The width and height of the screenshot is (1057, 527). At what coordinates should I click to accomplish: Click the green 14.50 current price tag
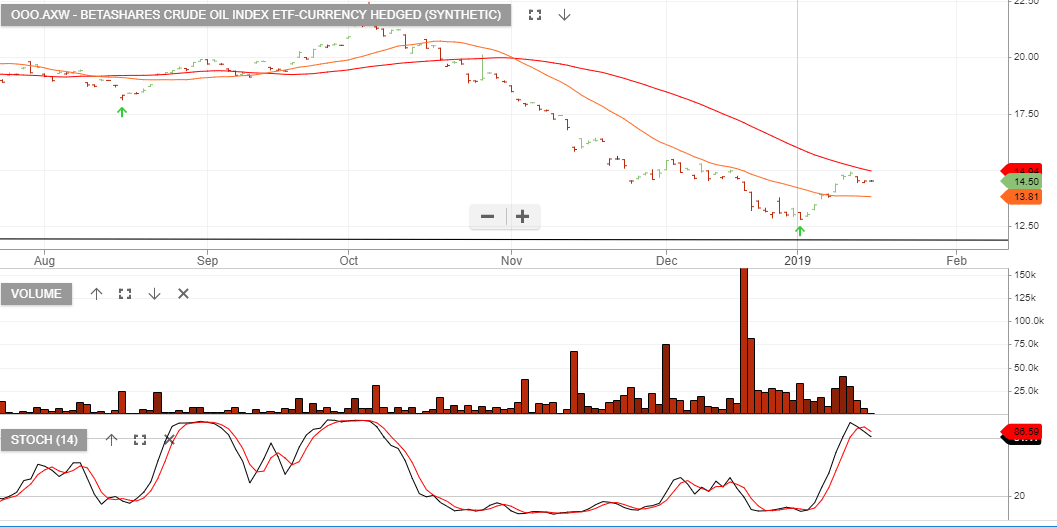pyautogui.click(x=1023, y=182)
